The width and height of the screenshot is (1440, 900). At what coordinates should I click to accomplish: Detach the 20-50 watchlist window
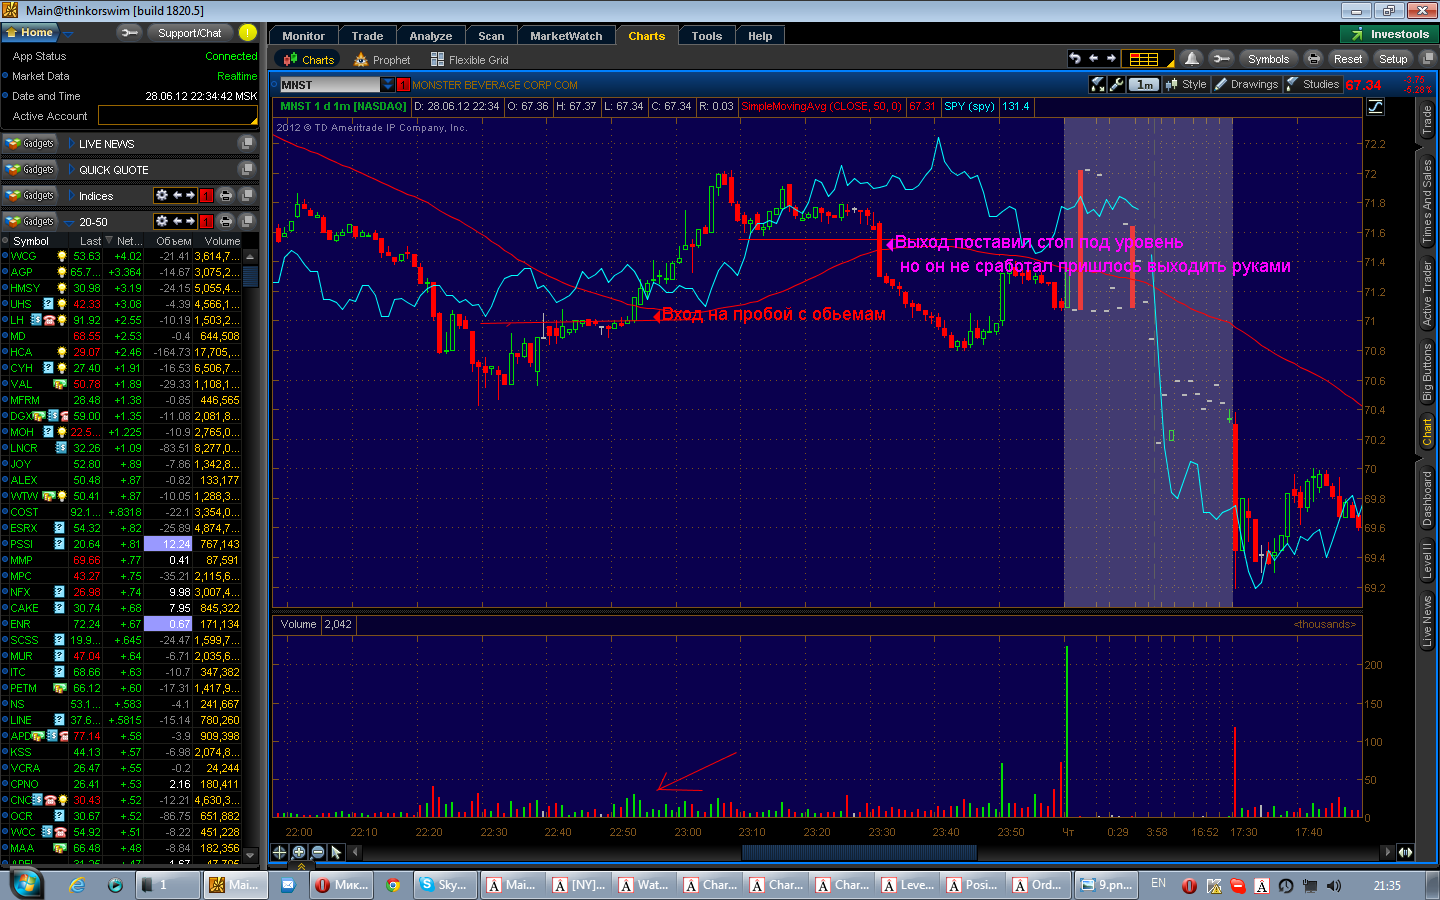click(247, 221)
